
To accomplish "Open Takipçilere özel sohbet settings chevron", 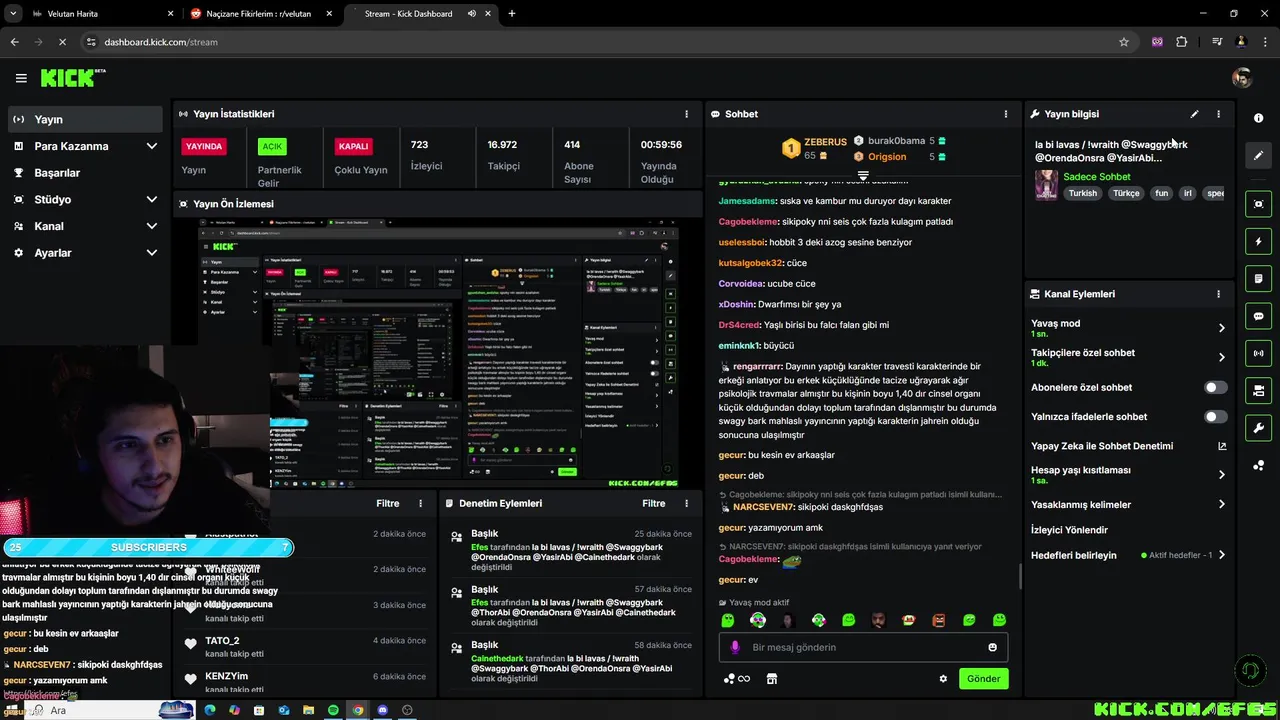I will (x=1221, y=357).
